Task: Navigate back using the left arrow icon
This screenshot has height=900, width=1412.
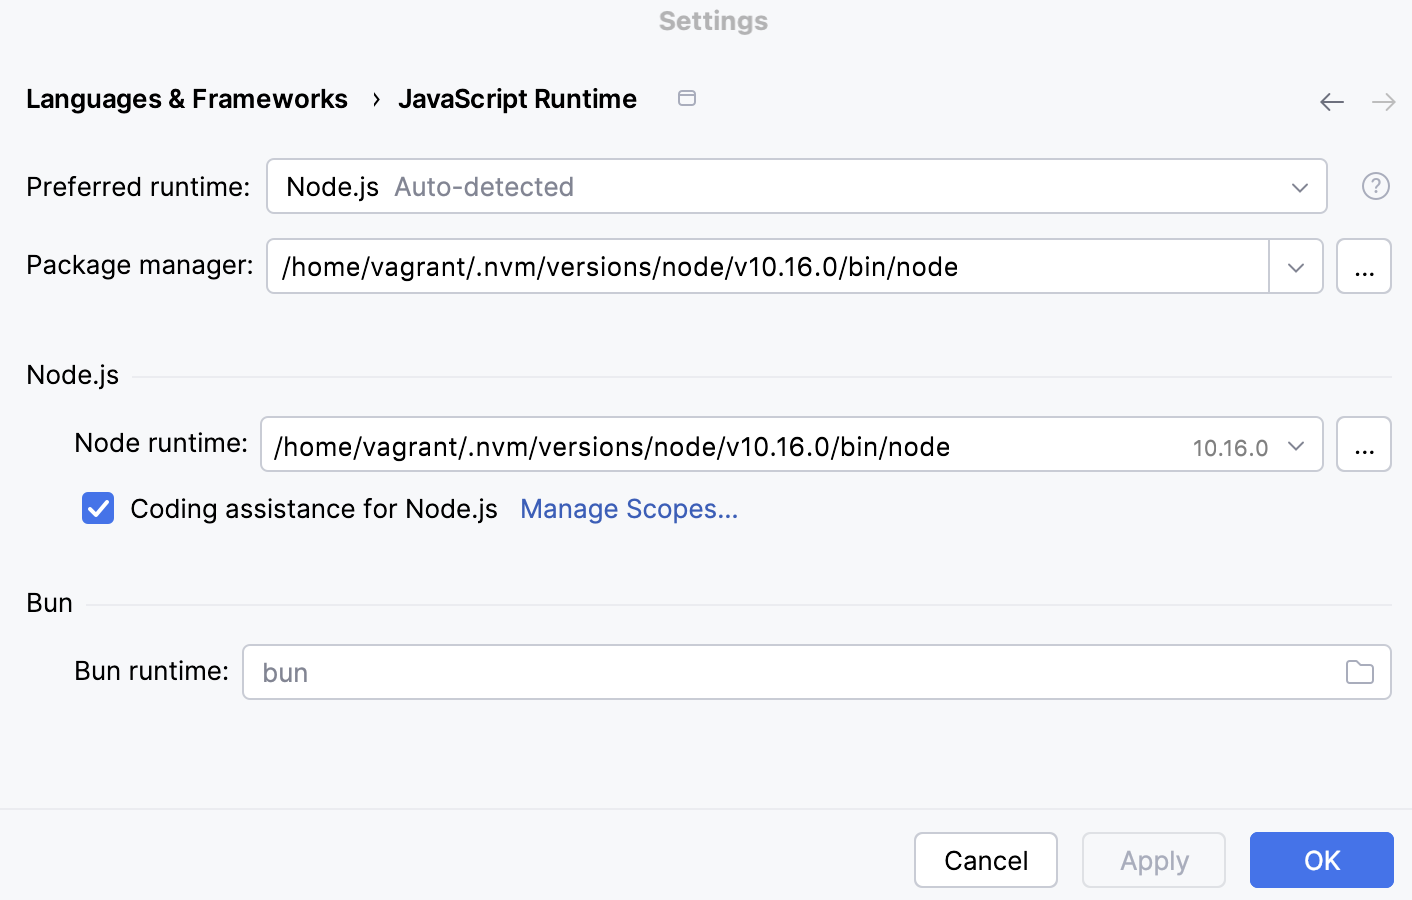Action: [1332, 101]
